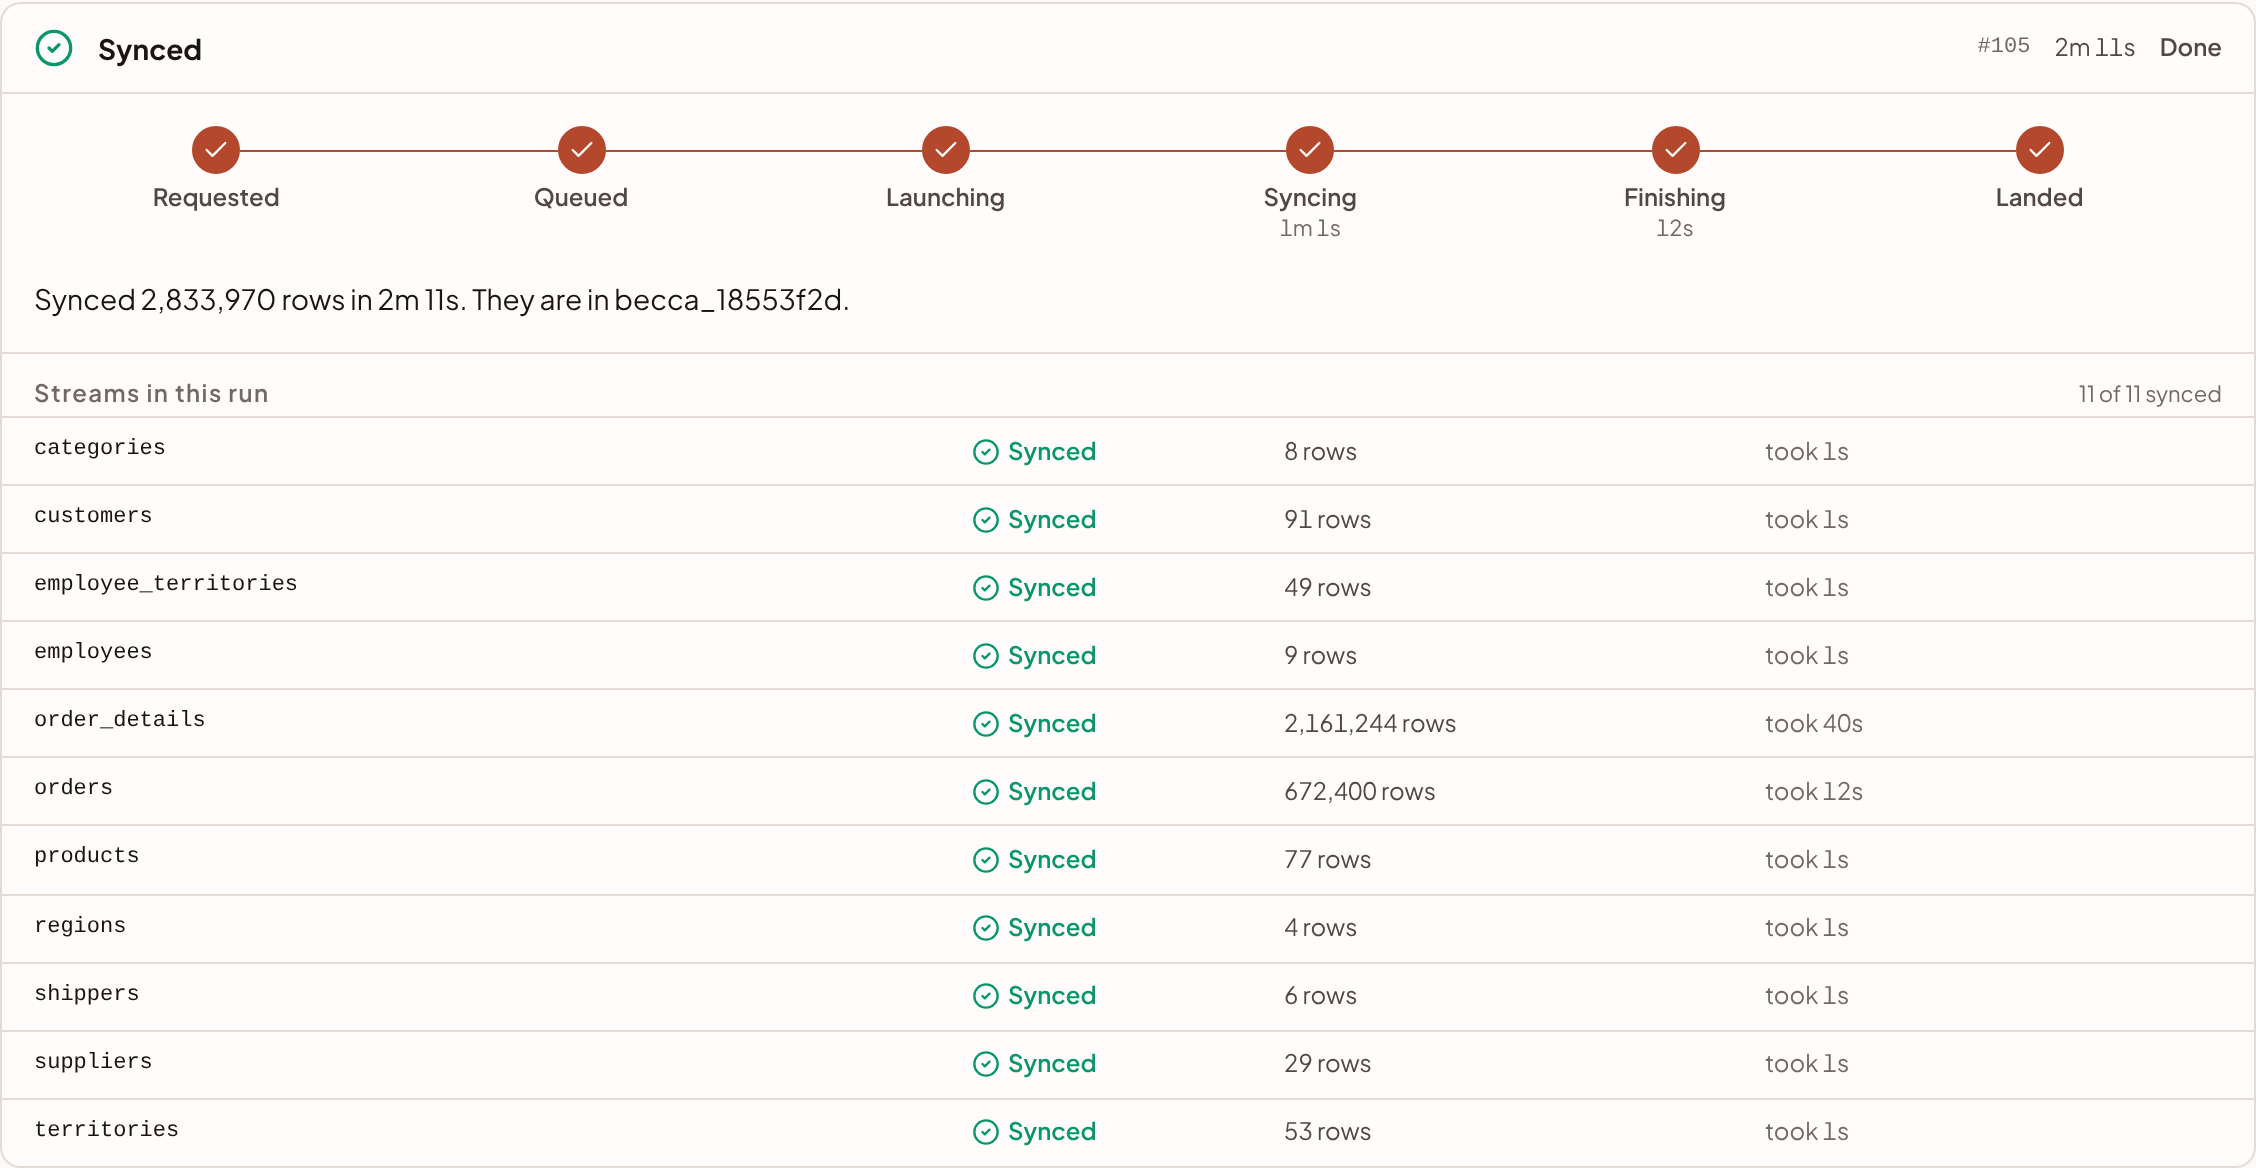Click the 'took 40s' duration
The image size is (2256, 1168).
(1814, 724)
